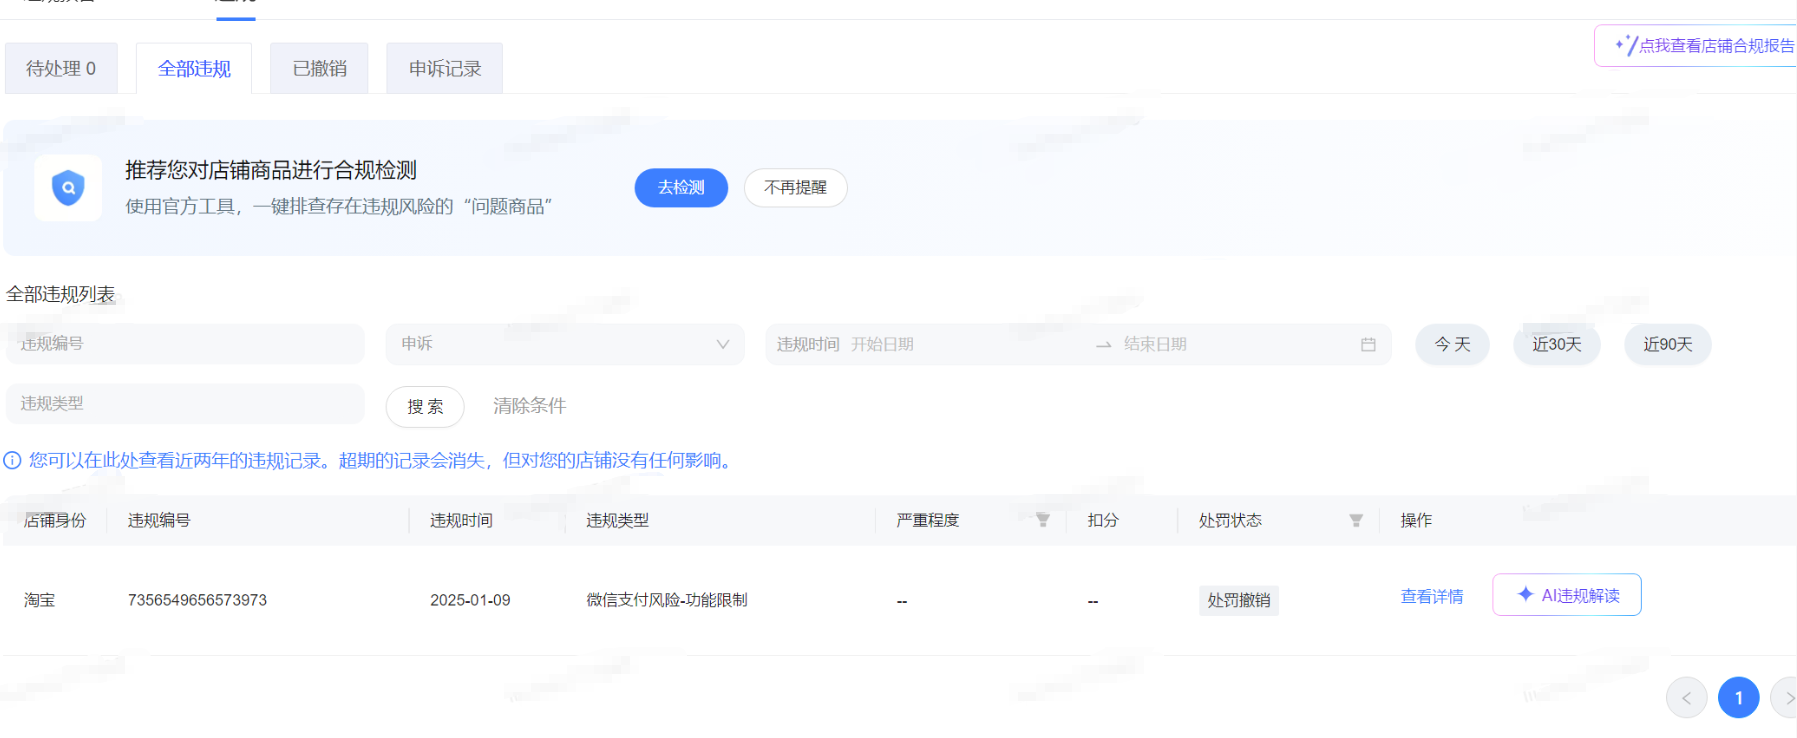The width and height of the screenshot is (1797, 738).
Task: Dismiss reminder with 不再提醒 button
Action: tap(795, 188)
